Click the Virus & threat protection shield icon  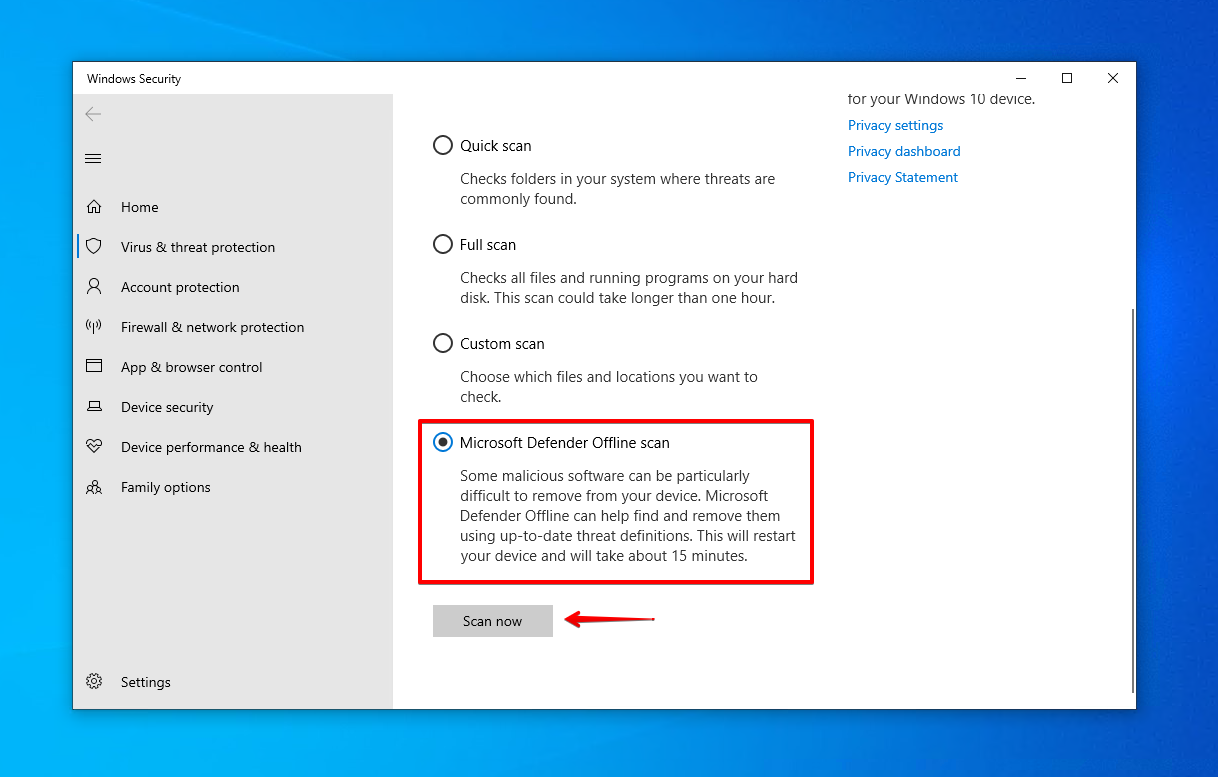pos(94,247)
